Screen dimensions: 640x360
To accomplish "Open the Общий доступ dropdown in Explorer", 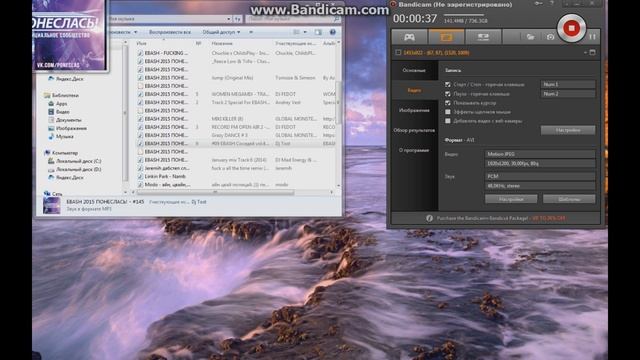I will [221, 32].
